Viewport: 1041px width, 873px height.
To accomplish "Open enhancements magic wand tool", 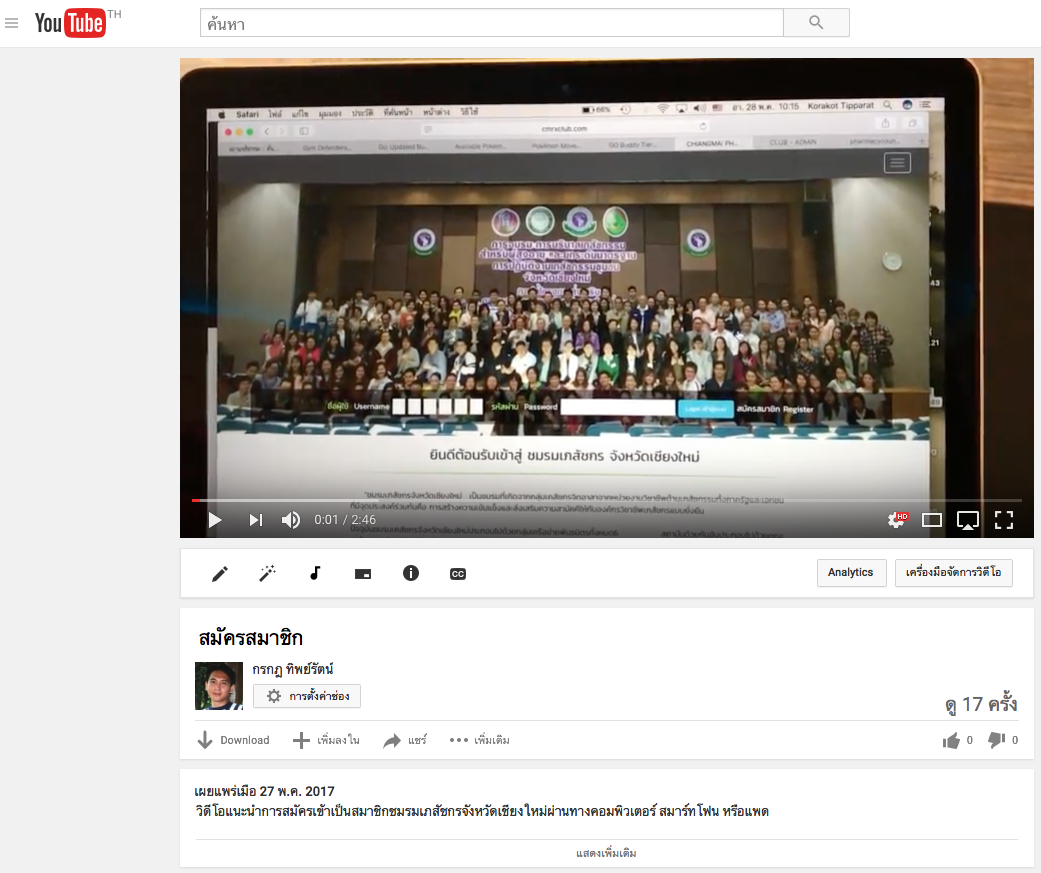I will [268, 574].
